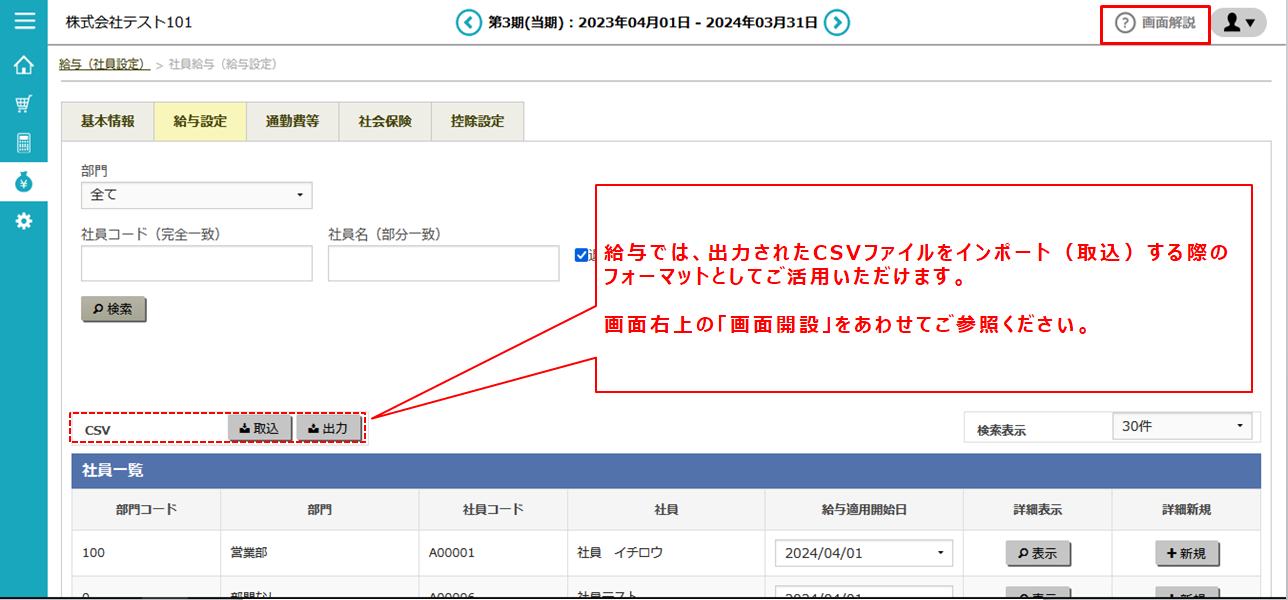This screenshot has width=1288, height=600.
Task: Navigate to the previous fiscal period
Action: [x=468, y=21]
